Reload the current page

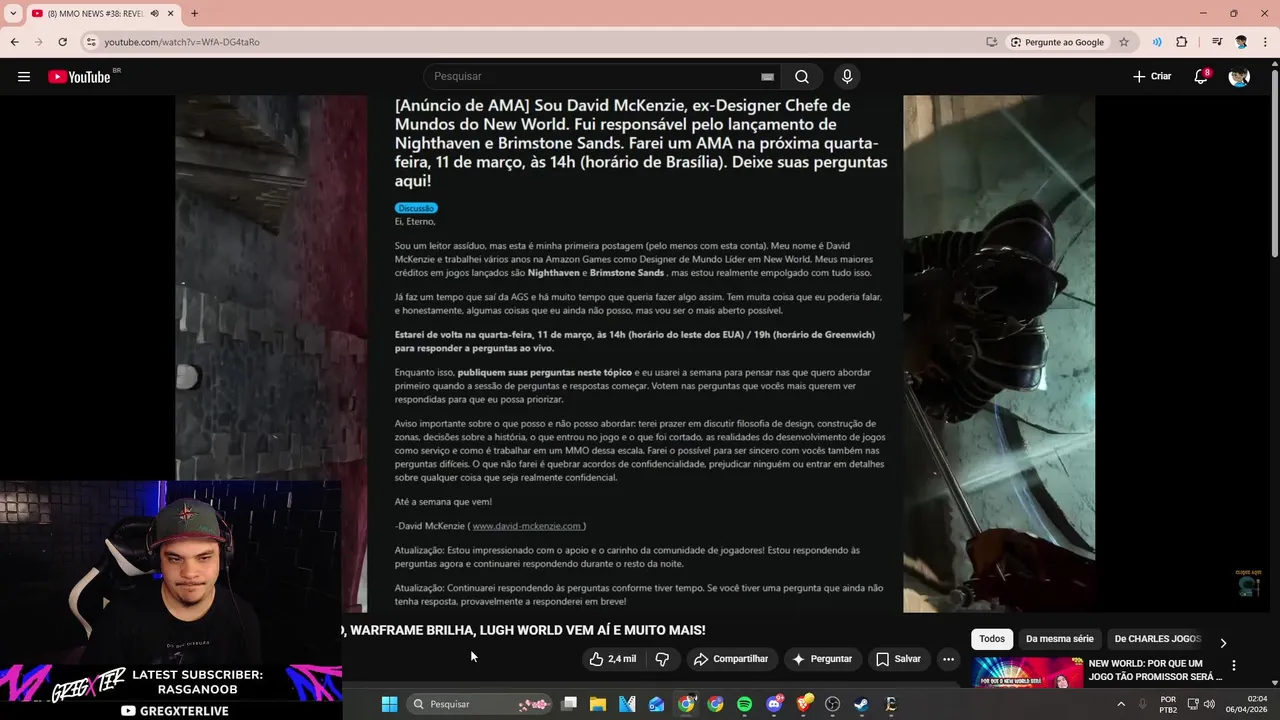coord(62,42)
